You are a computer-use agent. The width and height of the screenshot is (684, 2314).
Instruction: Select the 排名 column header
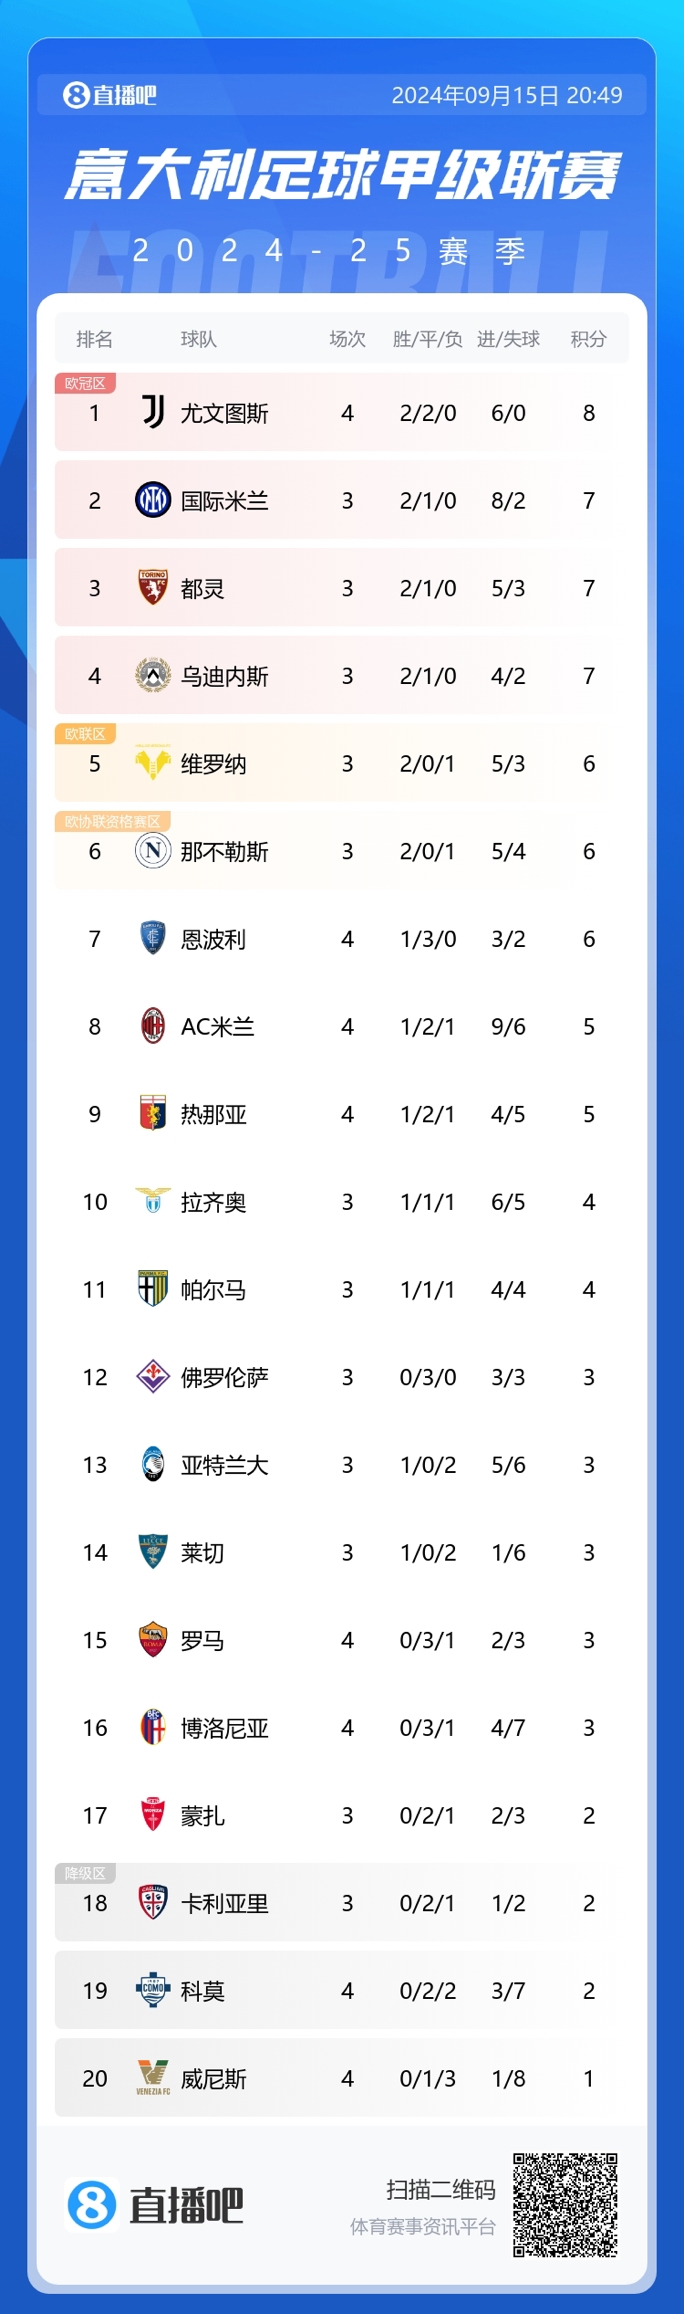click(x=94, y=339)
